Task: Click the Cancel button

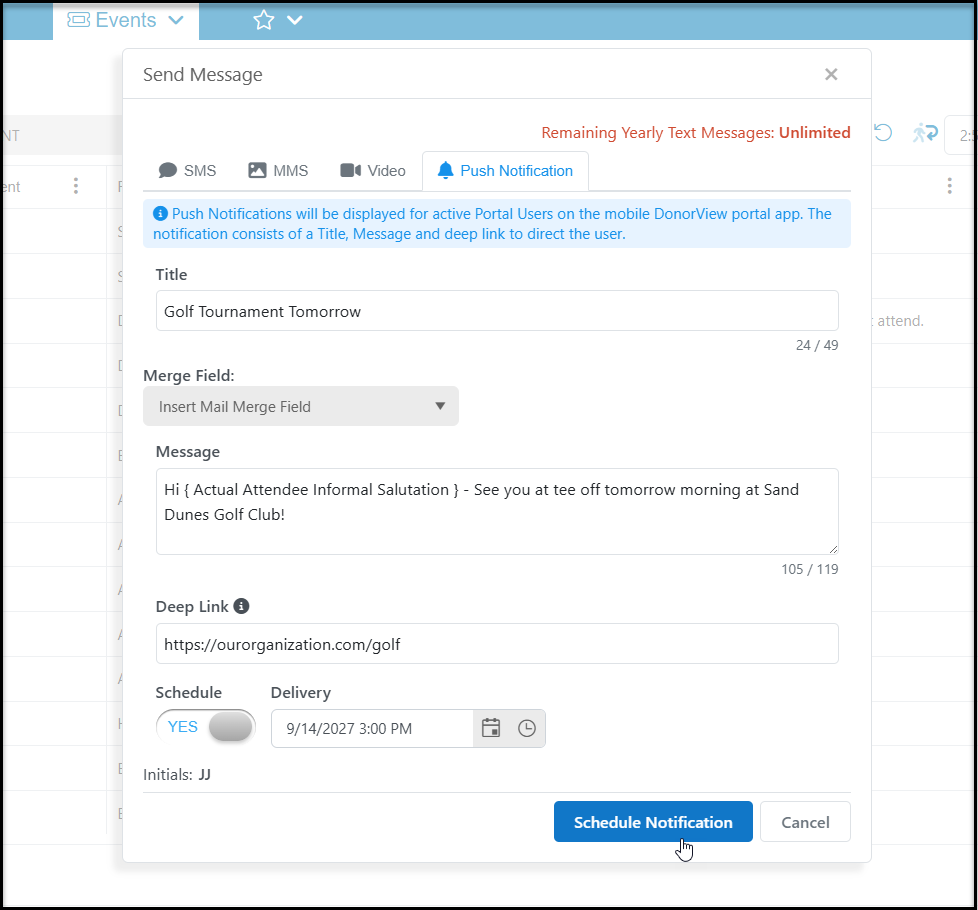Action: (805, 821)
